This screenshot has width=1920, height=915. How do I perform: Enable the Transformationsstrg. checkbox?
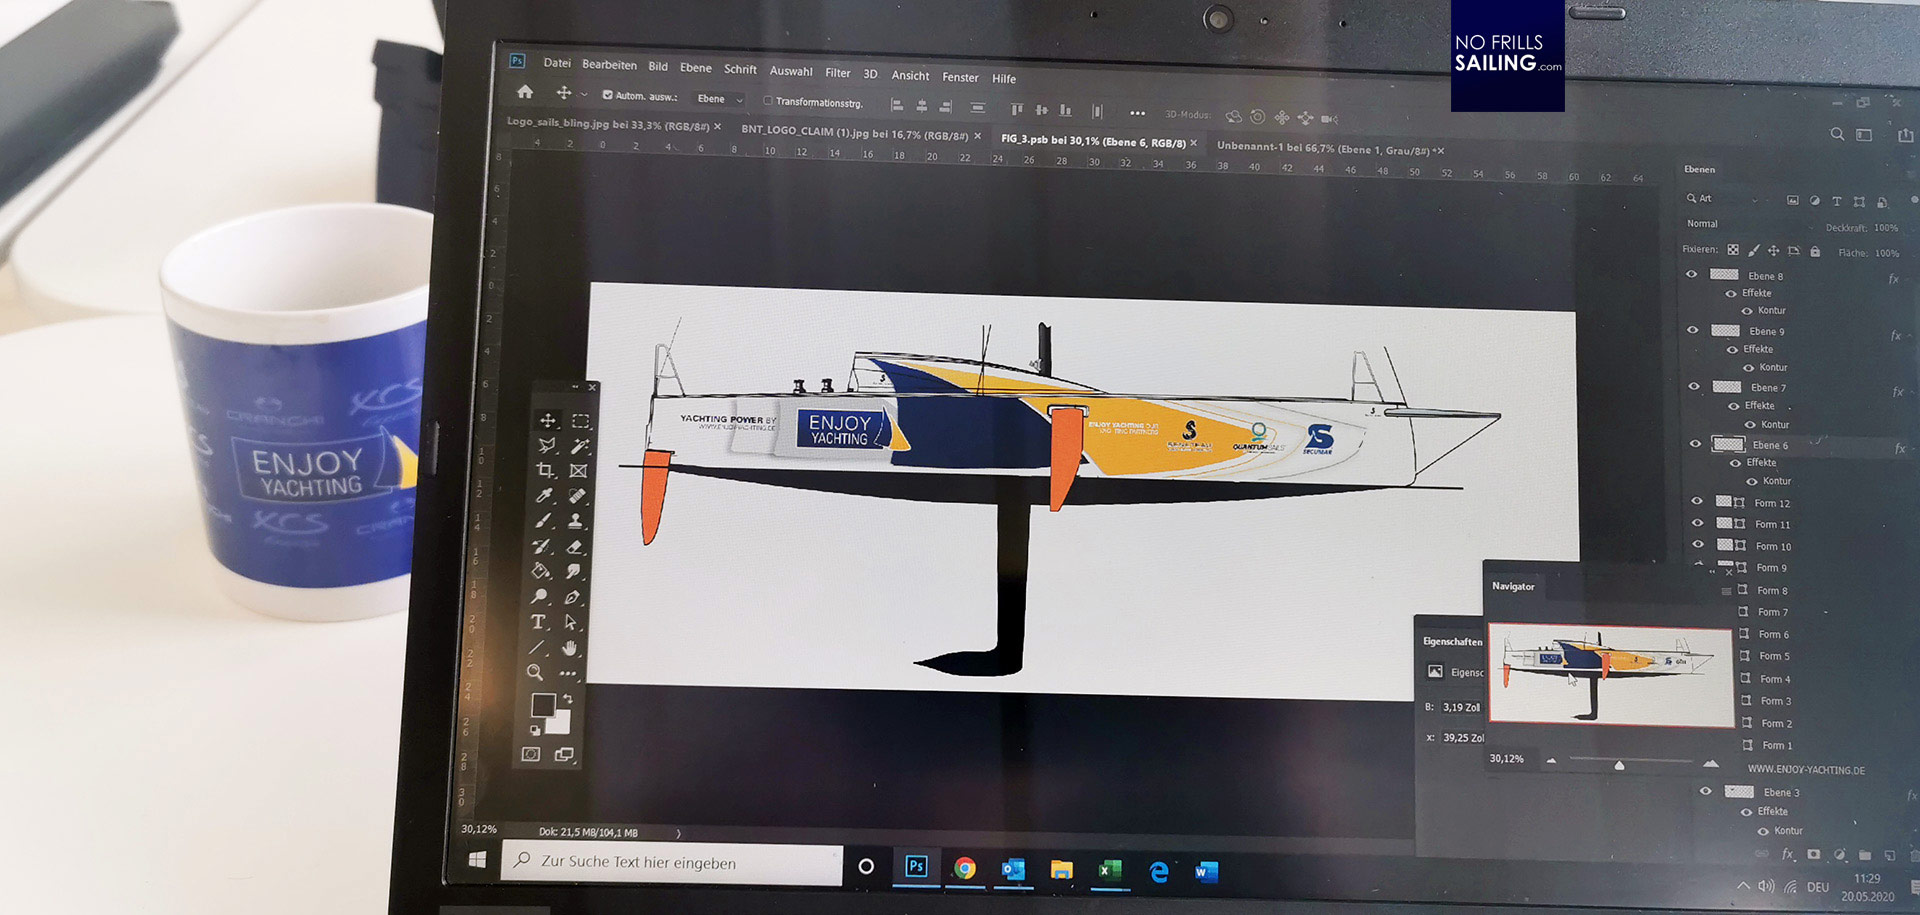click(x=768, y=100)
